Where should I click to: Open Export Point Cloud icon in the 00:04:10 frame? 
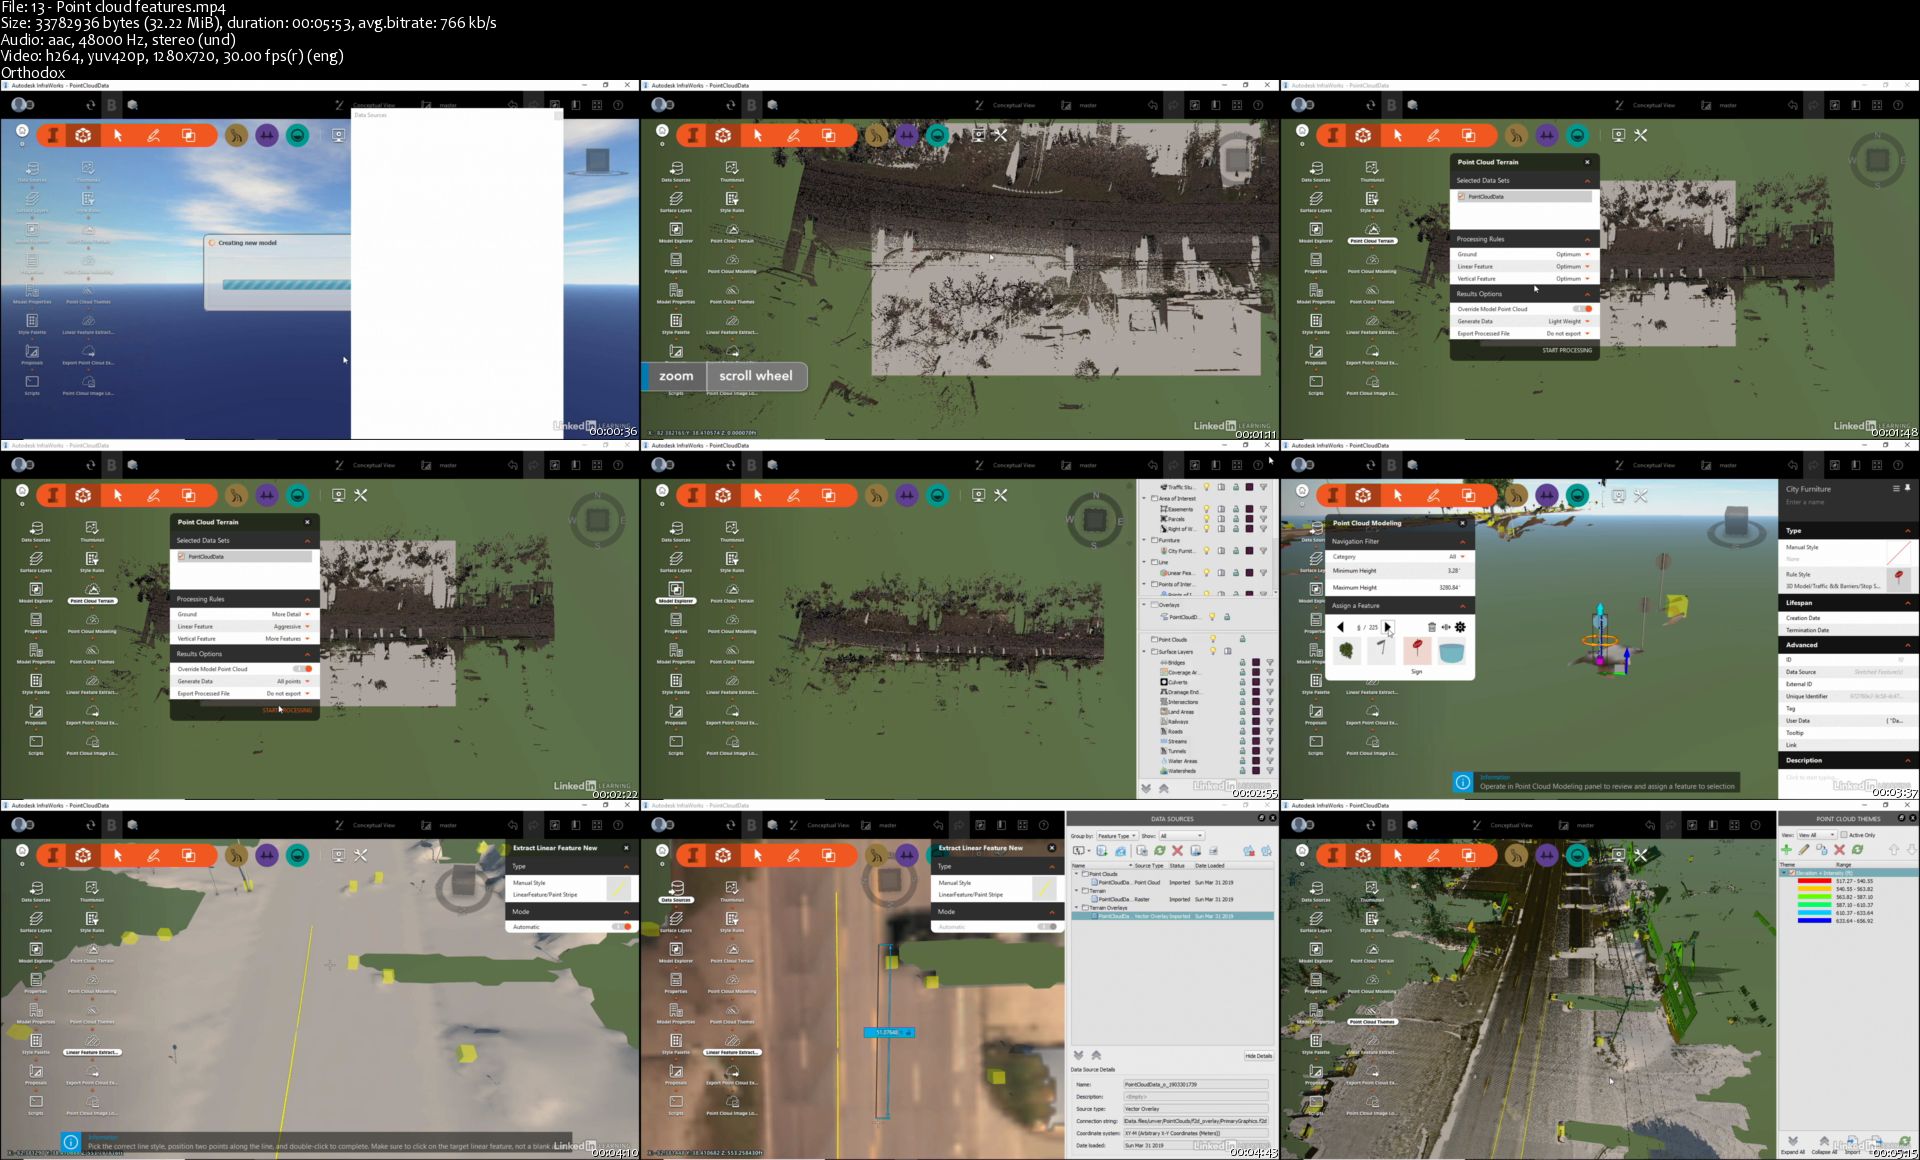tap(92, 1071)
